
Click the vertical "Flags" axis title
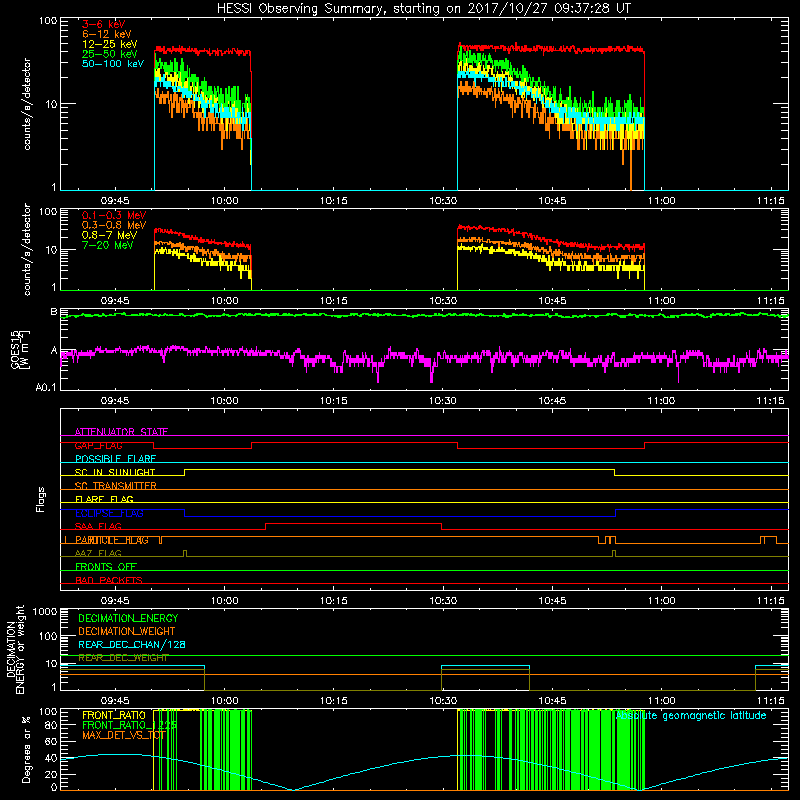click(x=40, y=499)
